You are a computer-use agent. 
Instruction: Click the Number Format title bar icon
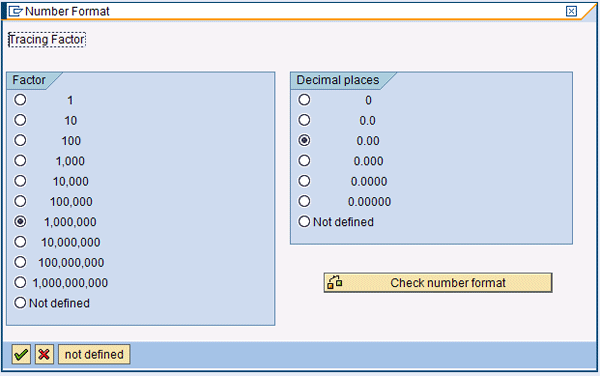pos(15,11)
